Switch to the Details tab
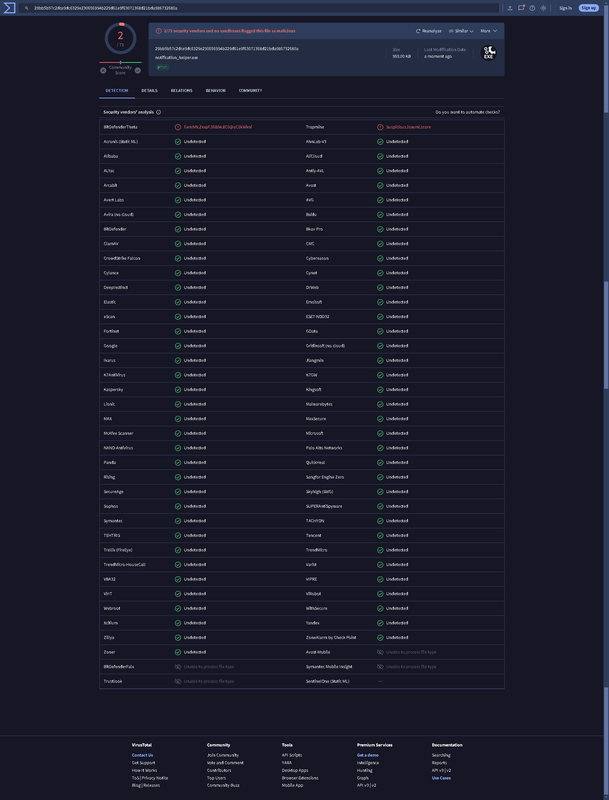Image resolution: width=609 pixels, height=800 pixels. click(149, 91)
